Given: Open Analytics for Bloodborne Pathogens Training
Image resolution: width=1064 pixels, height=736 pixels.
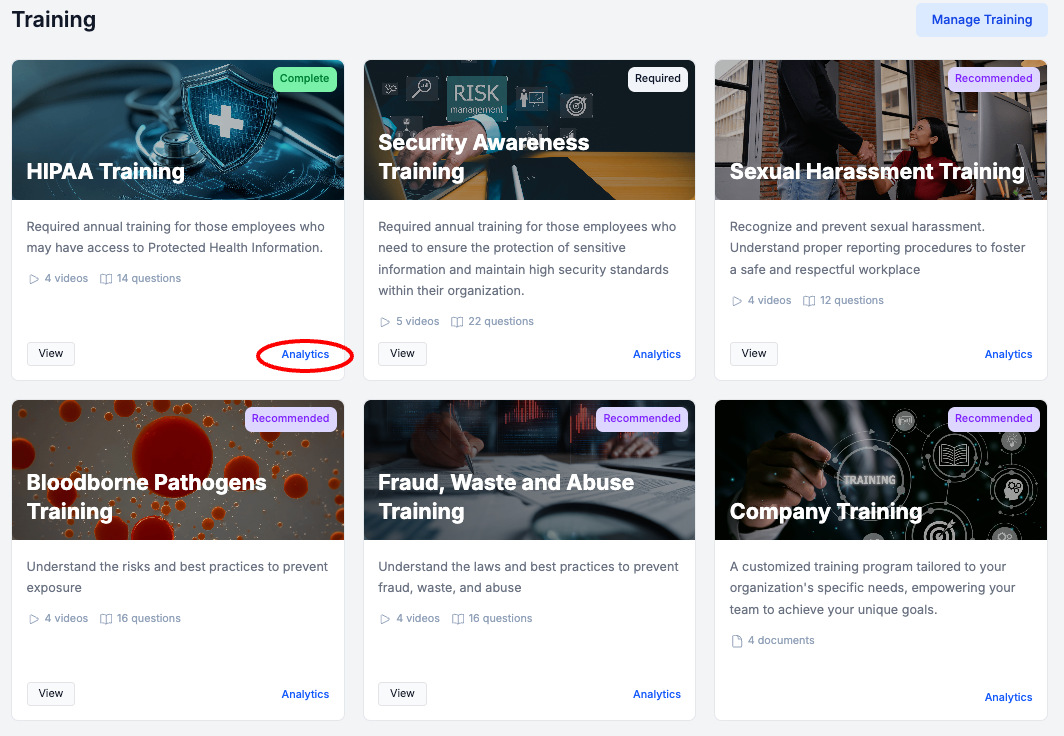Looking at the screenshot, I should coord(305,694).
